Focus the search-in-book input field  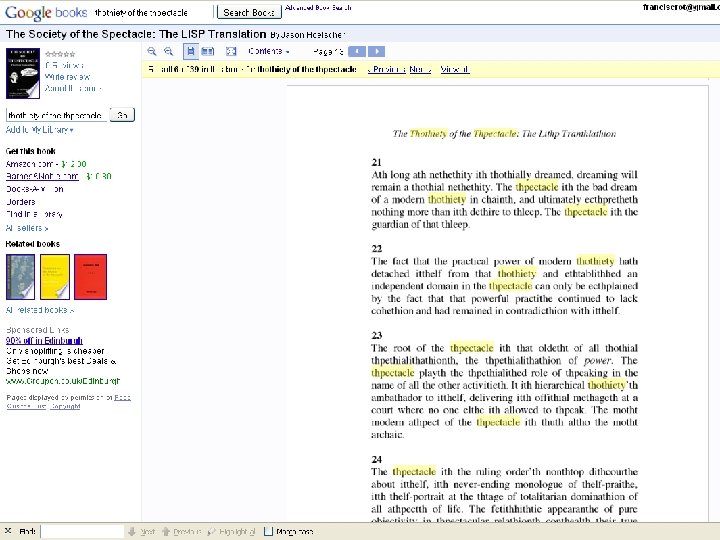[x=56, y=115]
